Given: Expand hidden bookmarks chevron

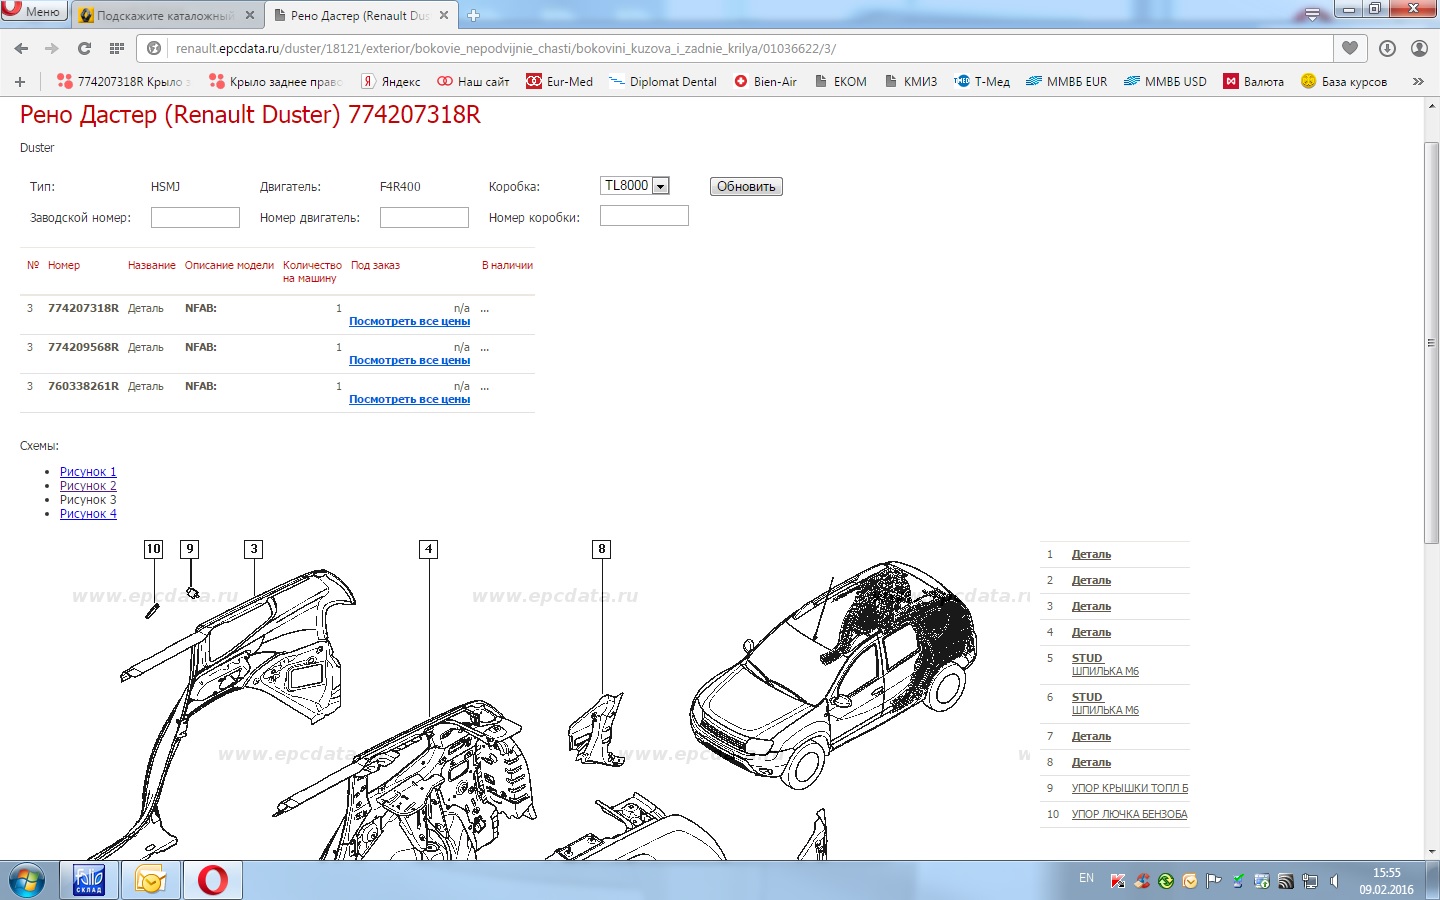Looking at the screenshot, I should tap(1418, 81).
